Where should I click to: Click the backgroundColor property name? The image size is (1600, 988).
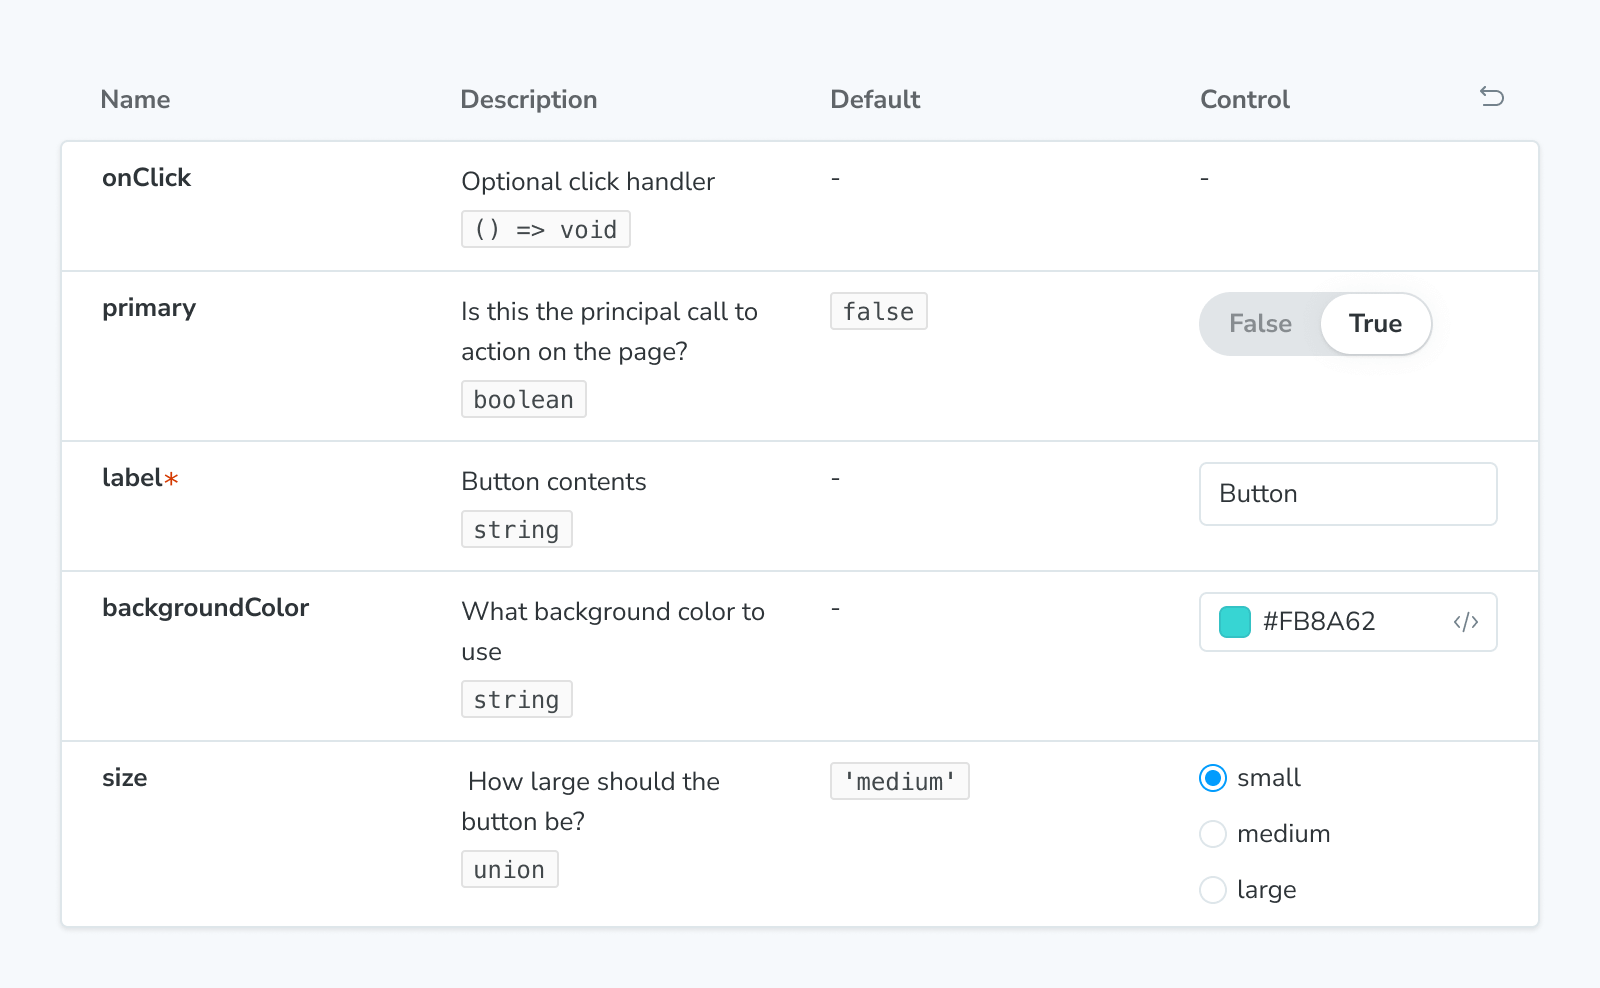205,607
